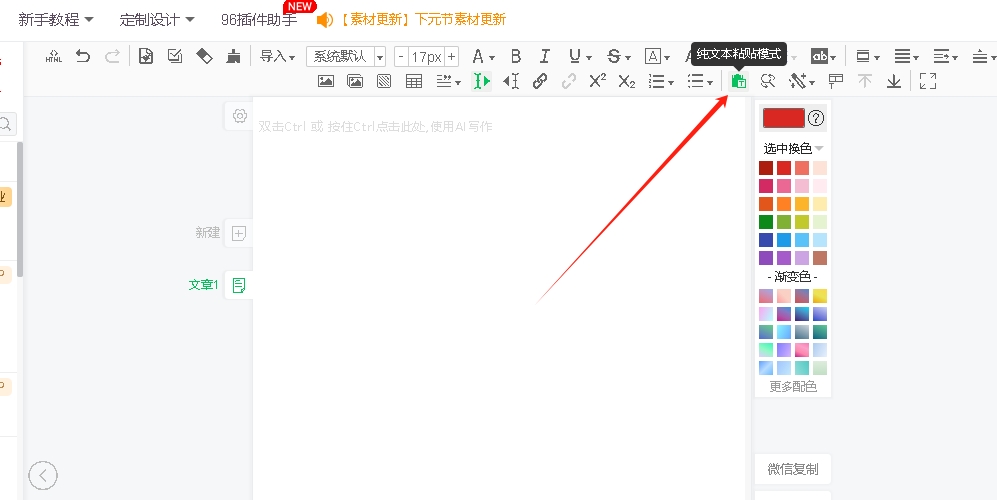The image size is (997, 500).
Task: Apply superscript formatting
Action: [x=597, y=82]
